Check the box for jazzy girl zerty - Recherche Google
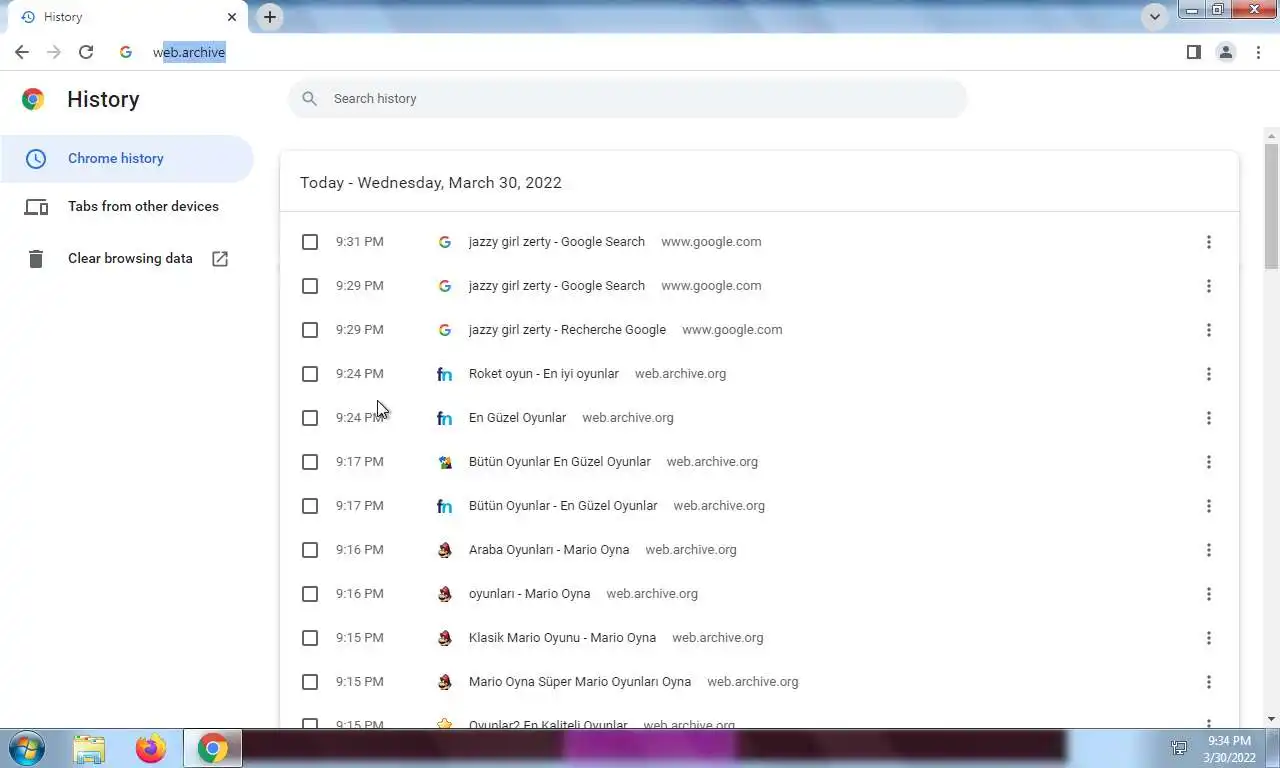 click(x=310, y=330)
